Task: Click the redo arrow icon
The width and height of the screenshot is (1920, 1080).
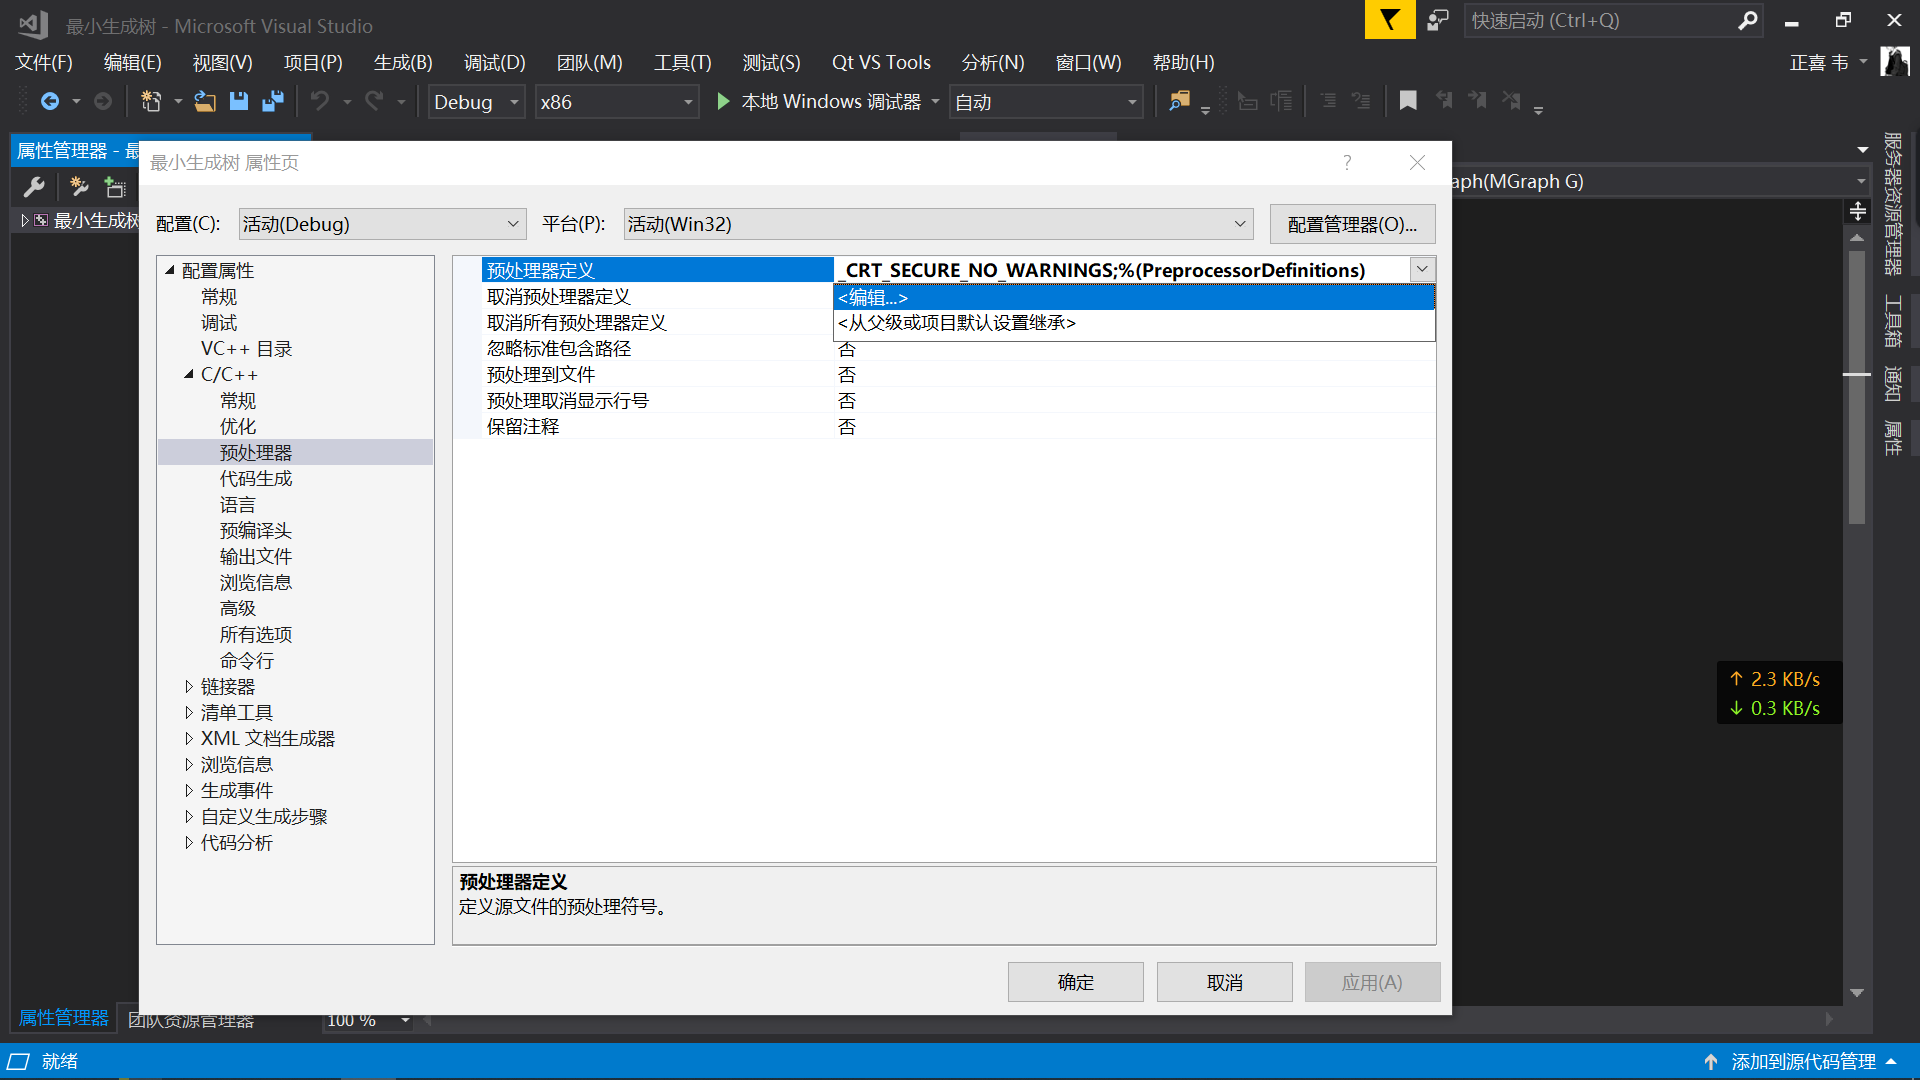Action: pos(374,101)
